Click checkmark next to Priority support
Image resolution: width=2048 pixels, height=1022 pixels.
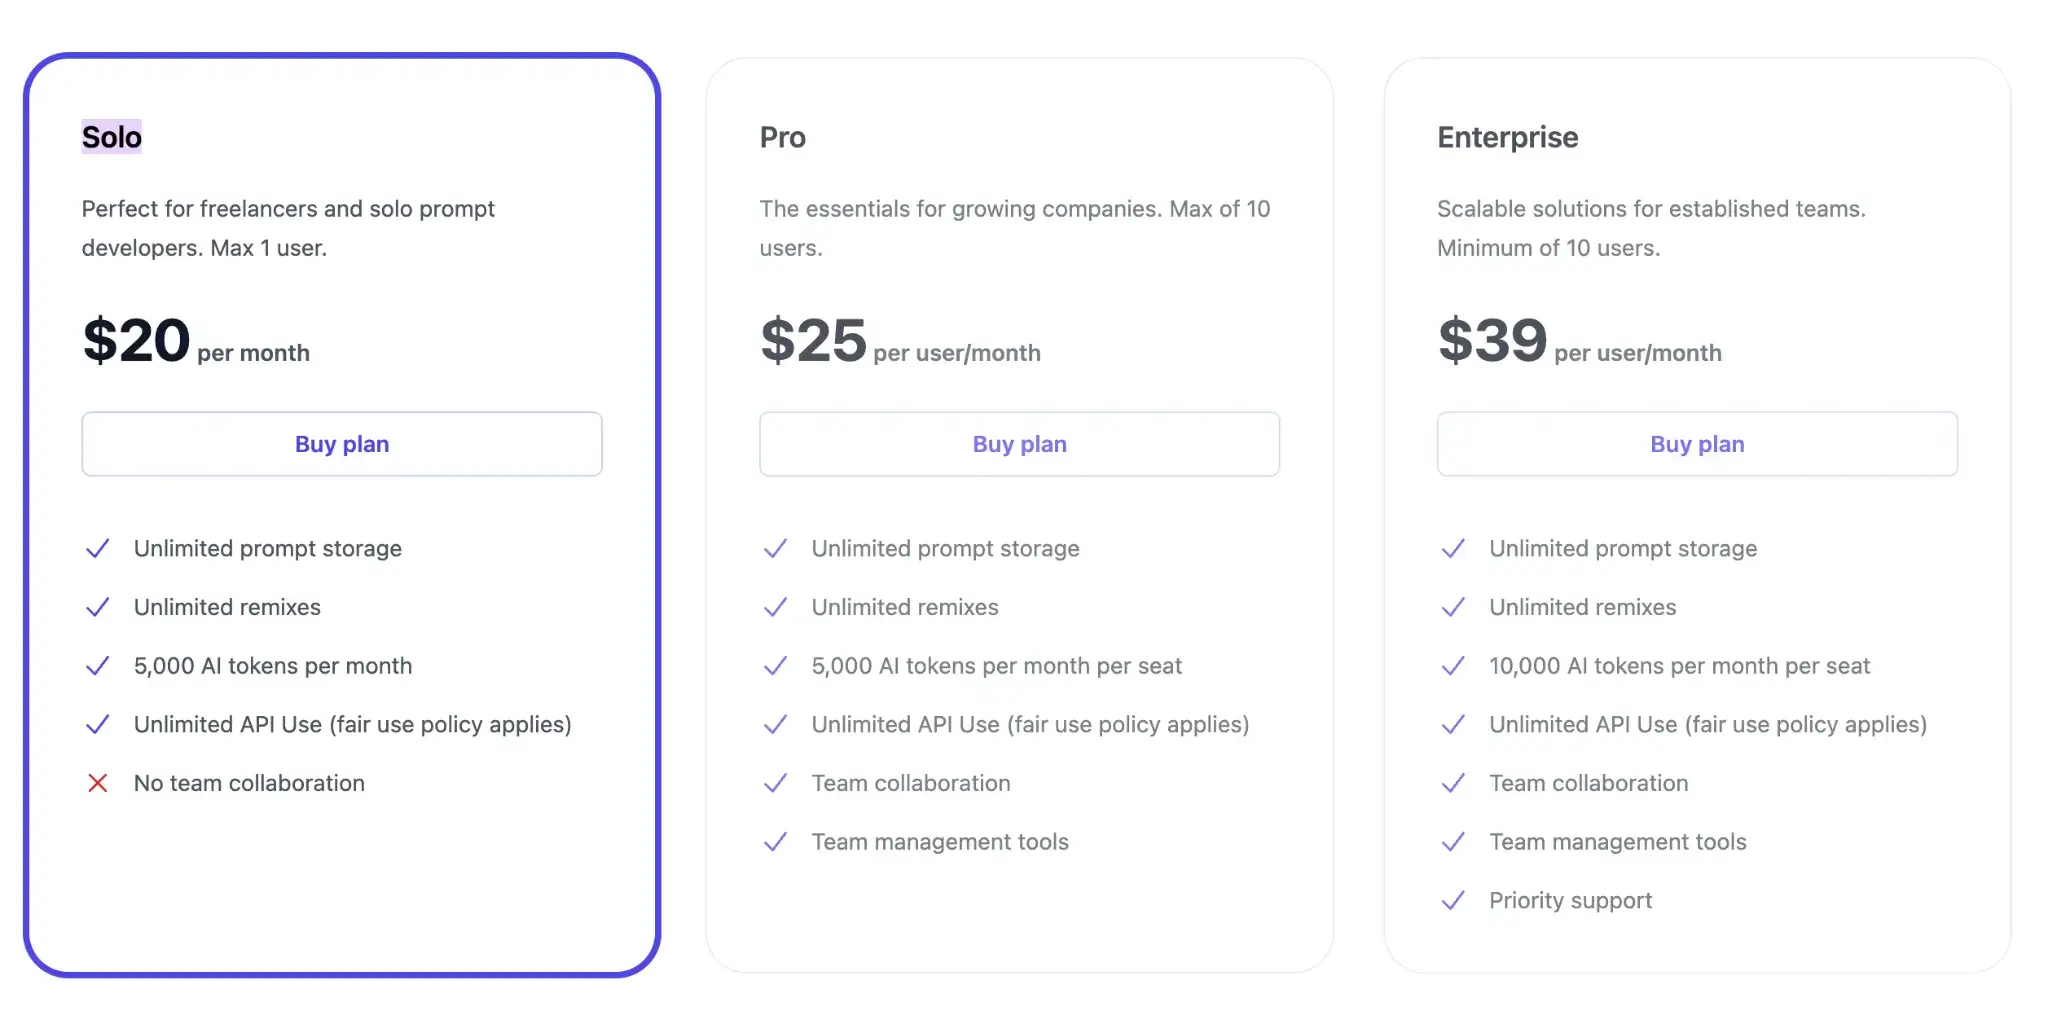click(1453, 901)
